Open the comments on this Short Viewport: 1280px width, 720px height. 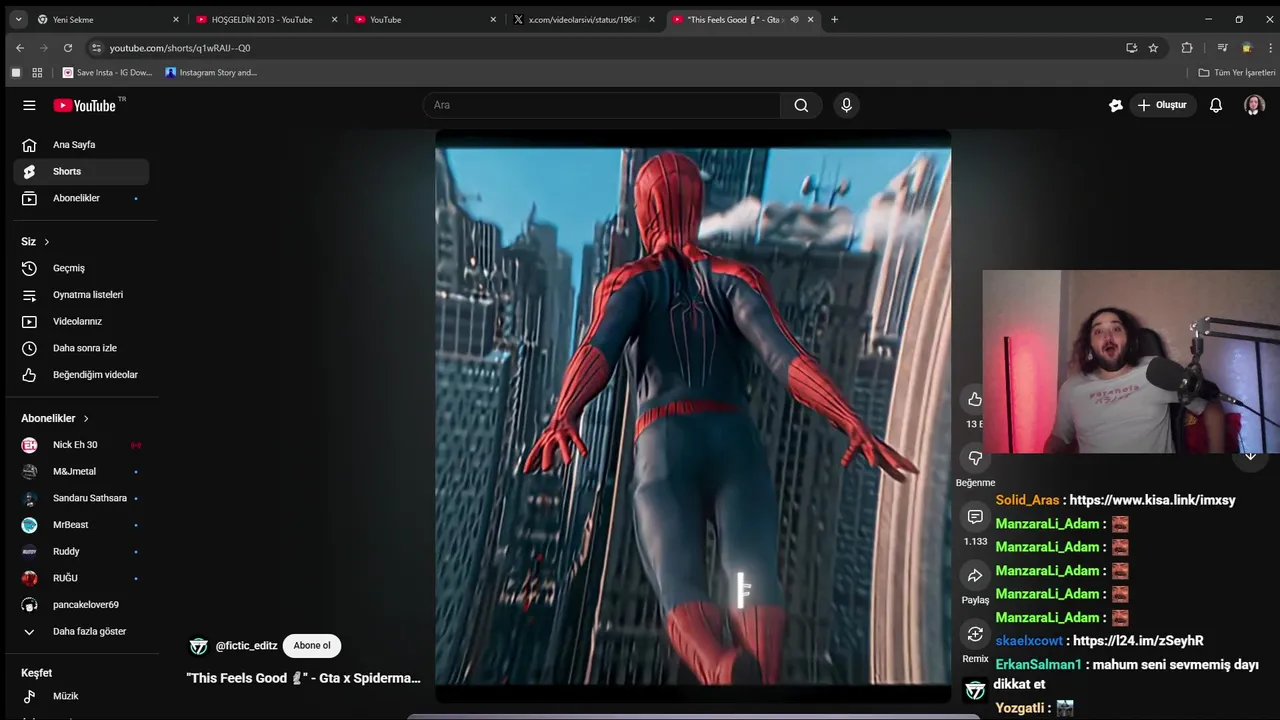975,517
